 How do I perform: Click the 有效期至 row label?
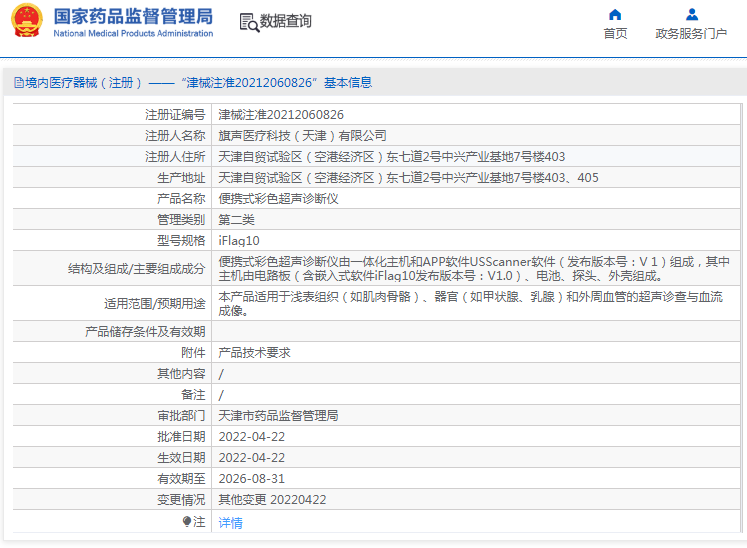coord(182,478)
